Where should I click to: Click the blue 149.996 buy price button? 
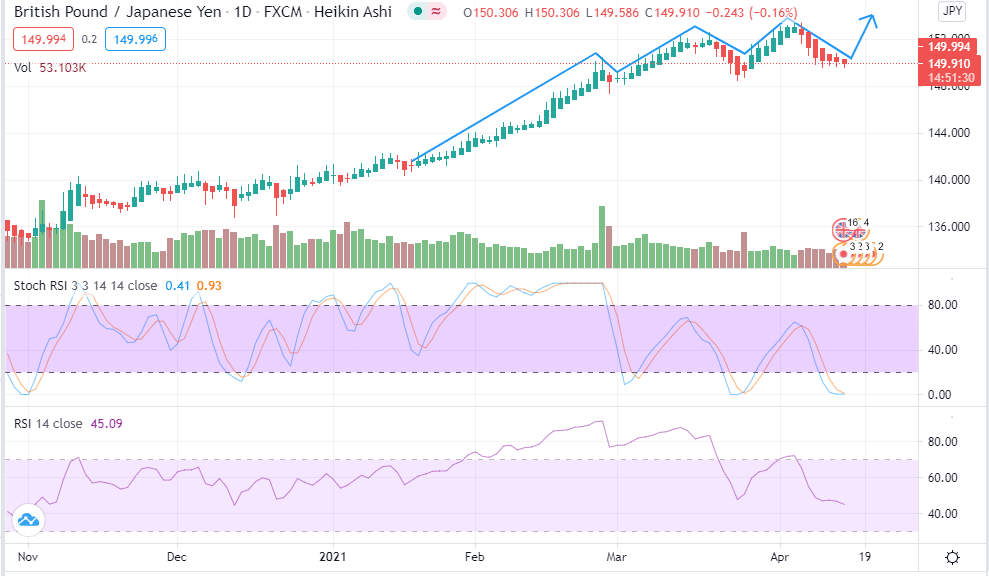tap(139, 40)
